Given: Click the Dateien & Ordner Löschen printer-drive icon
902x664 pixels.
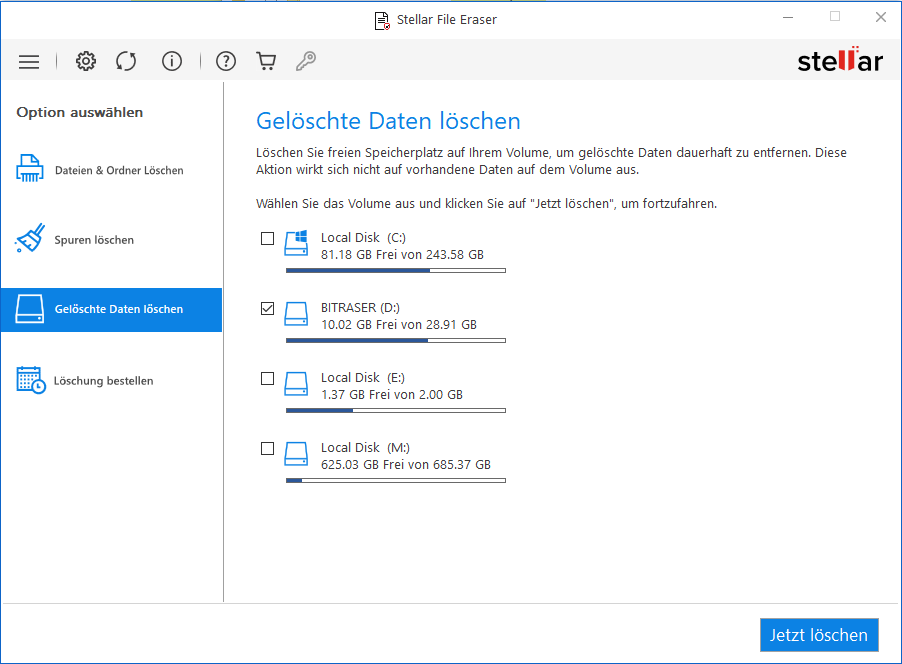Looking at the screenshot, I should [x=31, y=168].
